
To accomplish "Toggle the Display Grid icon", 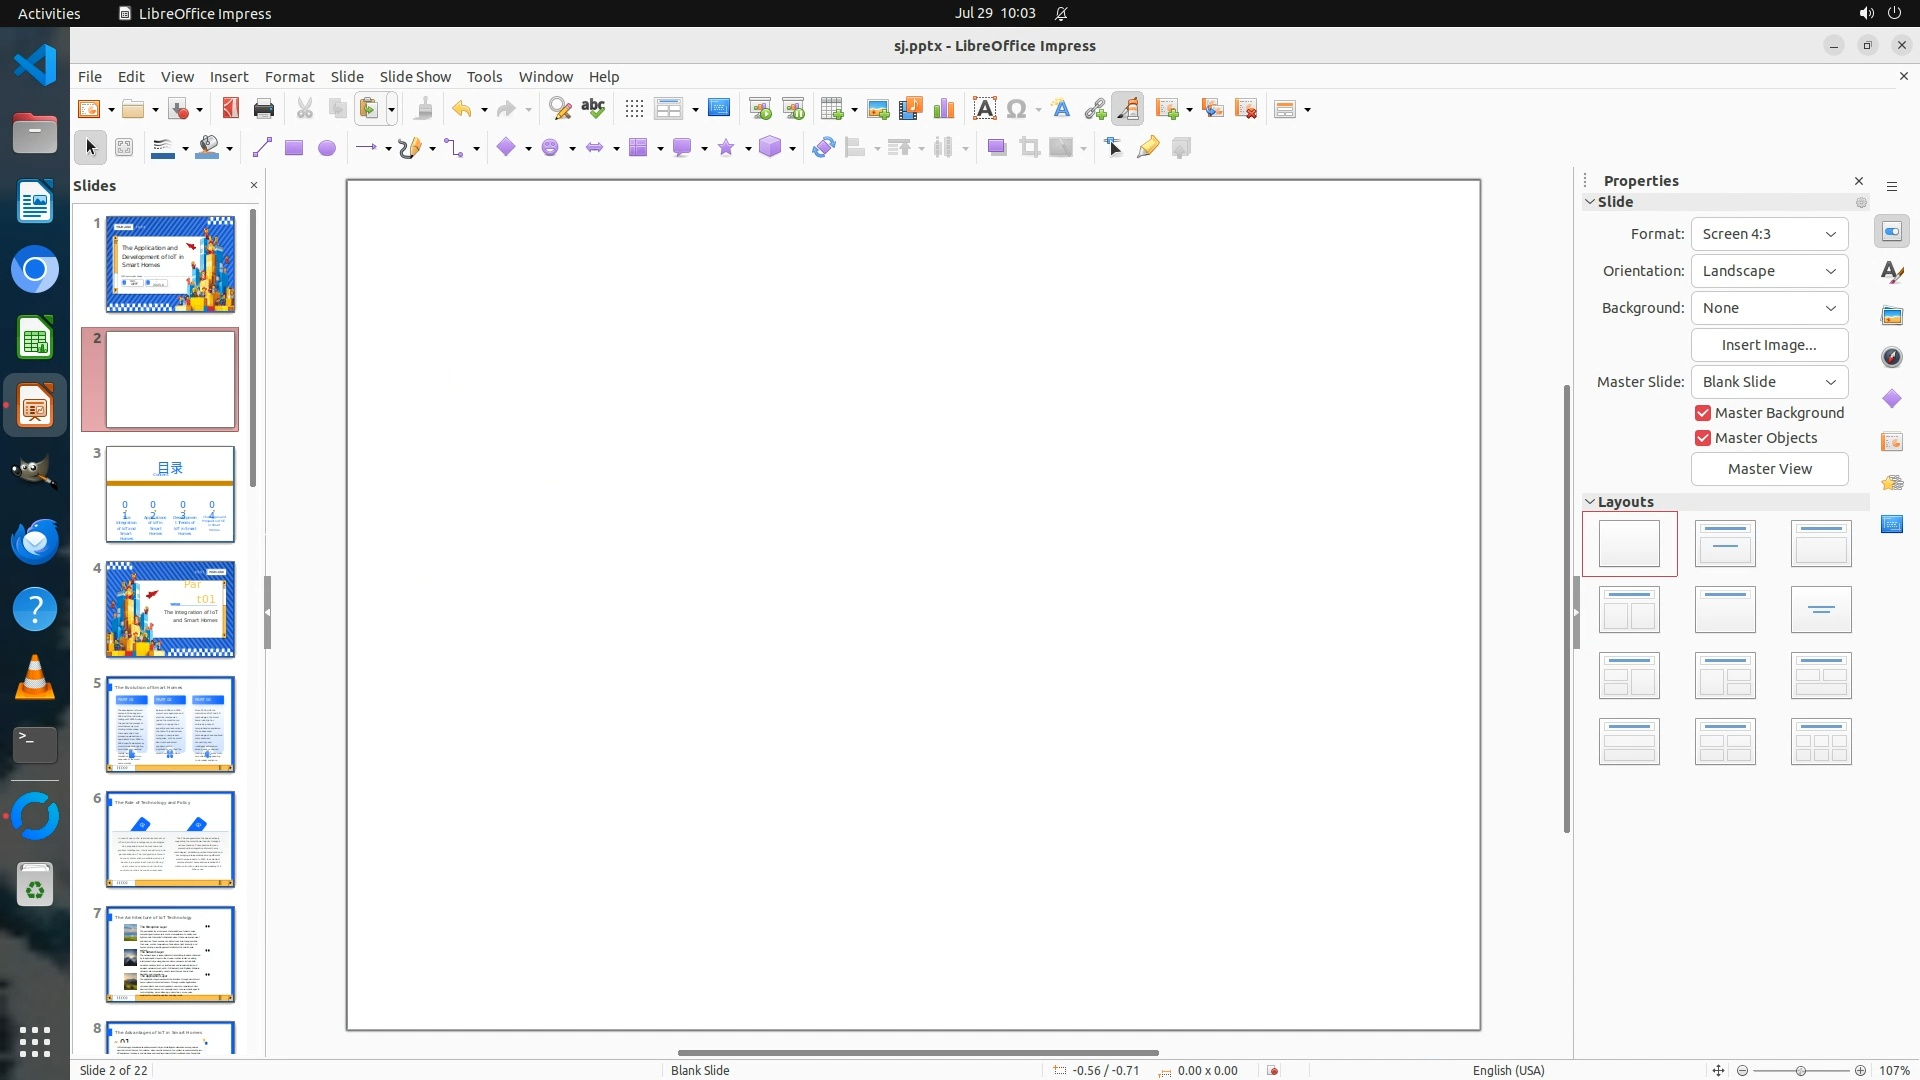I will [634, 109].
